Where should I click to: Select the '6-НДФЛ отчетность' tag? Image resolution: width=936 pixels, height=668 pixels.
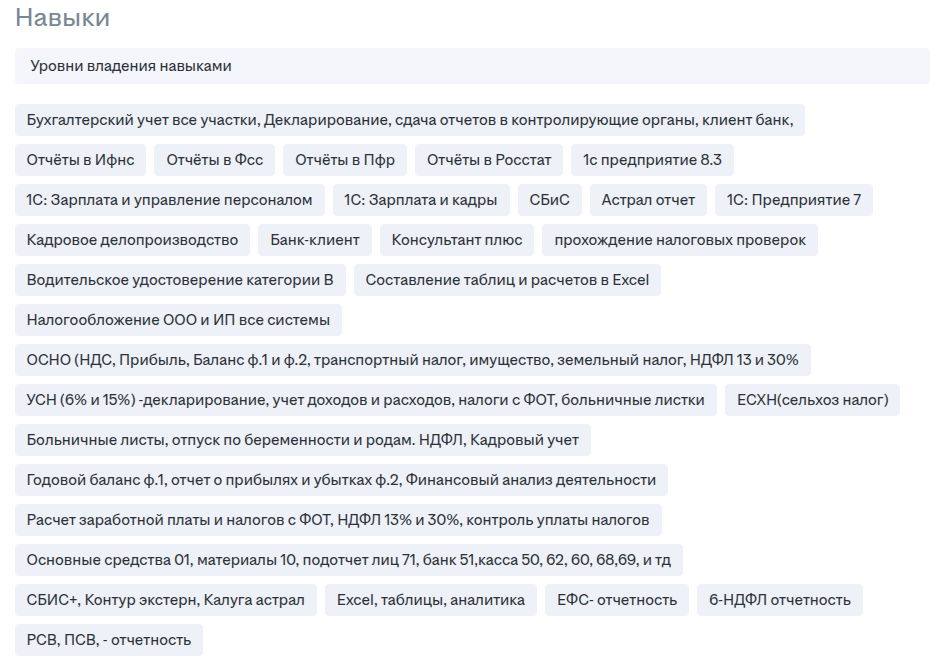click(x=780, y=600)
